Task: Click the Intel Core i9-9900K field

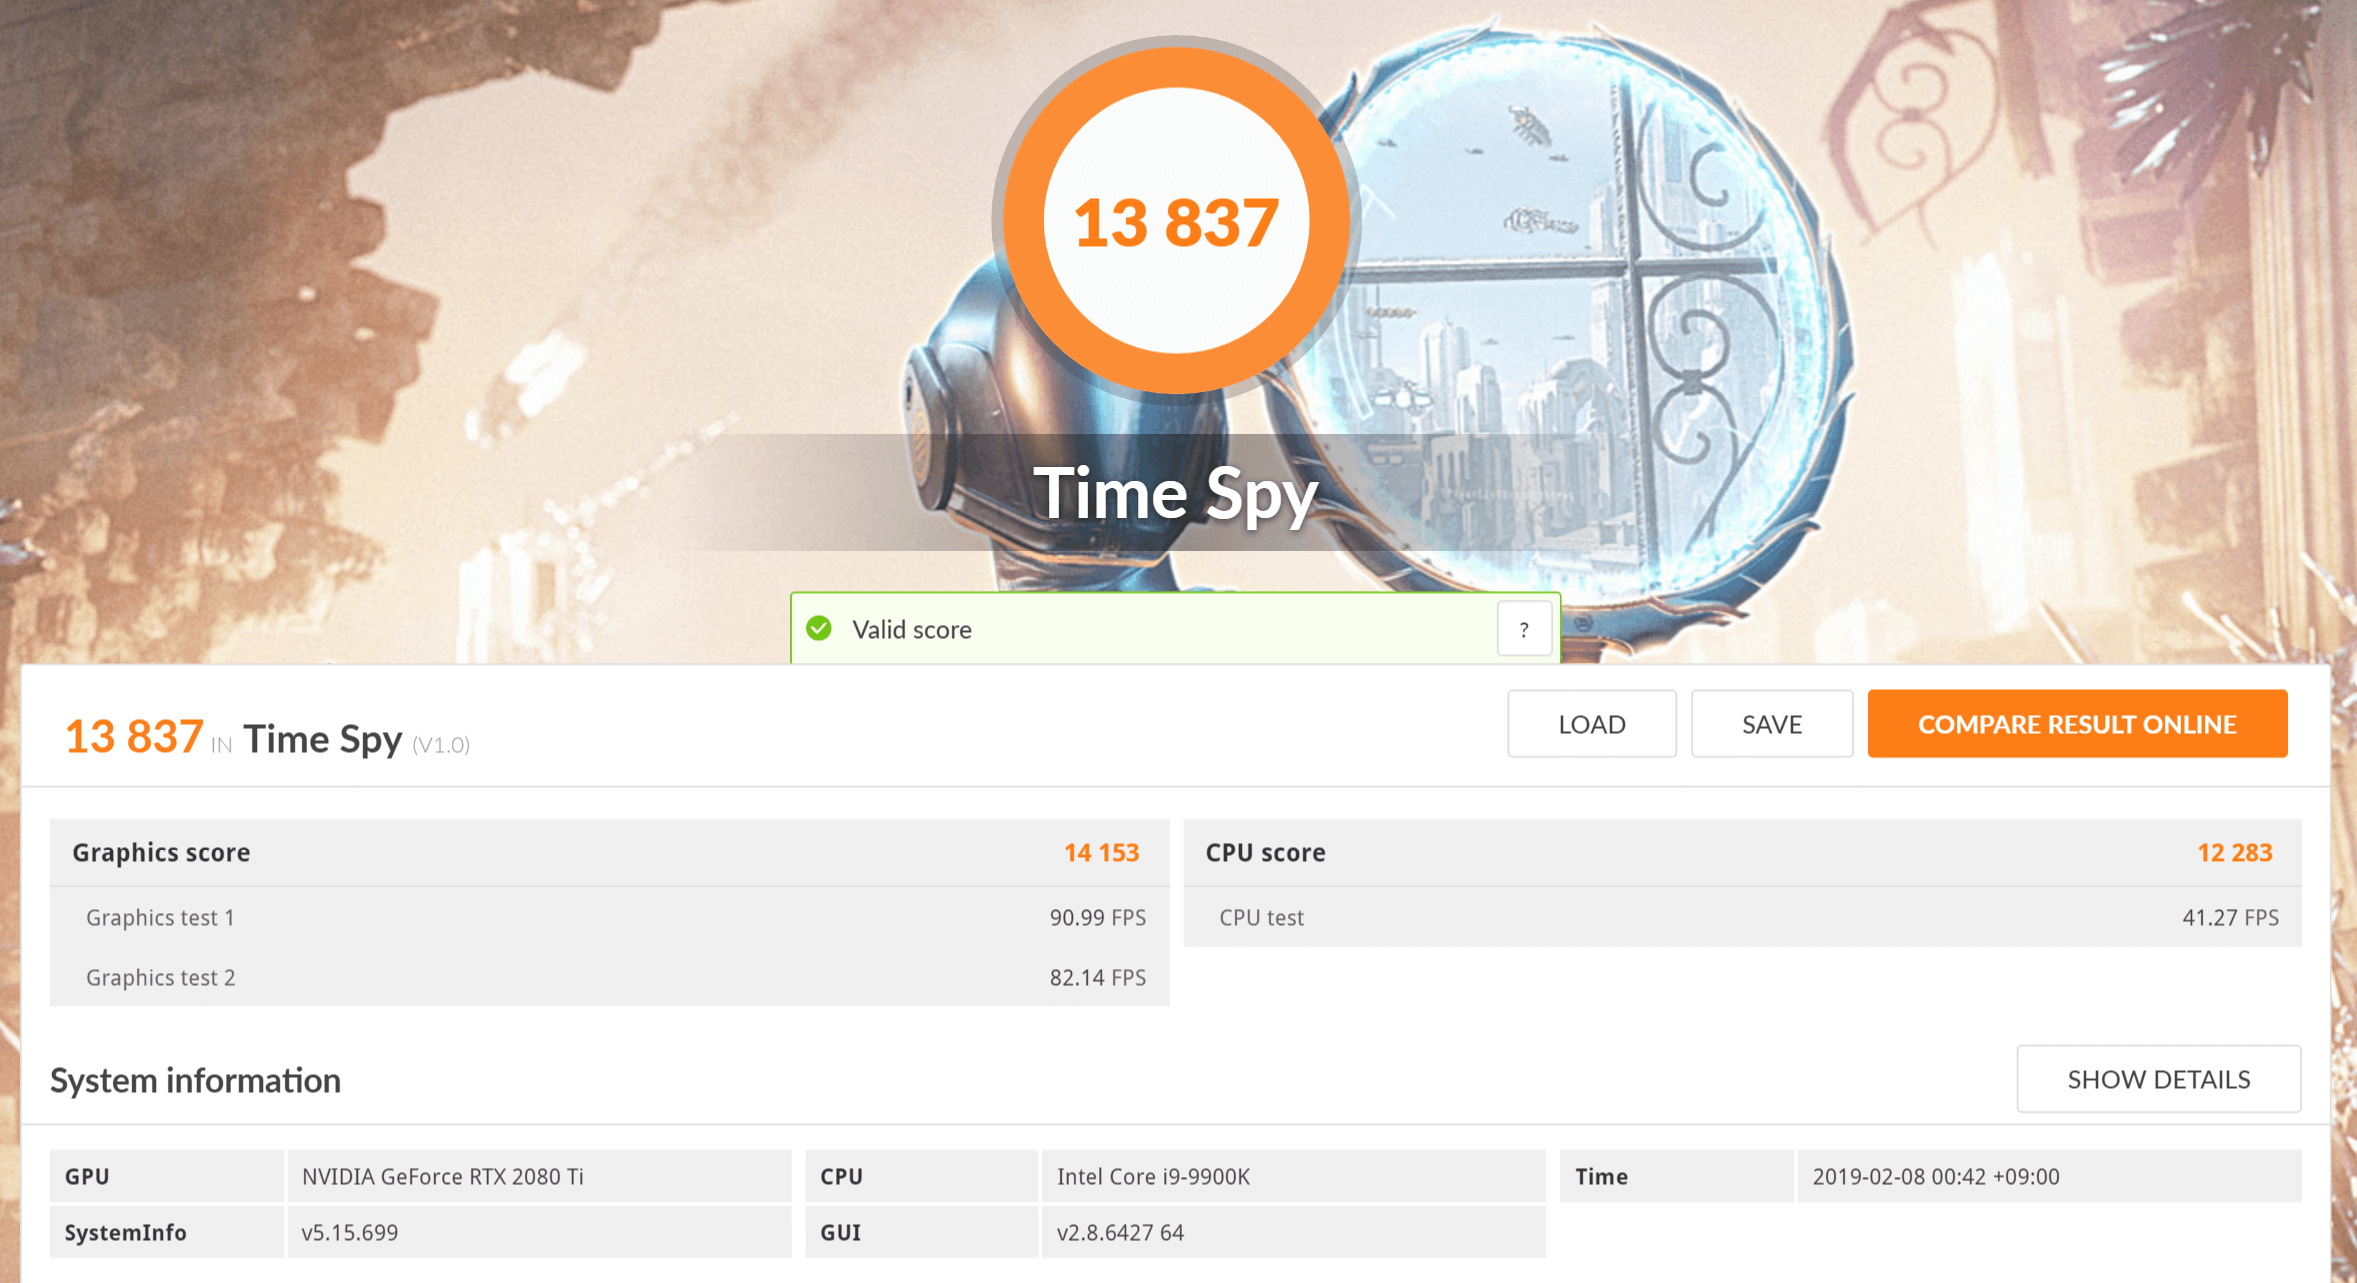Action: click(1292, 1177)
